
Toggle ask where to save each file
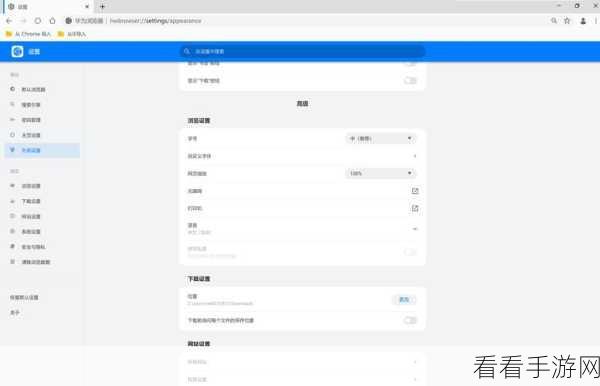410,320
